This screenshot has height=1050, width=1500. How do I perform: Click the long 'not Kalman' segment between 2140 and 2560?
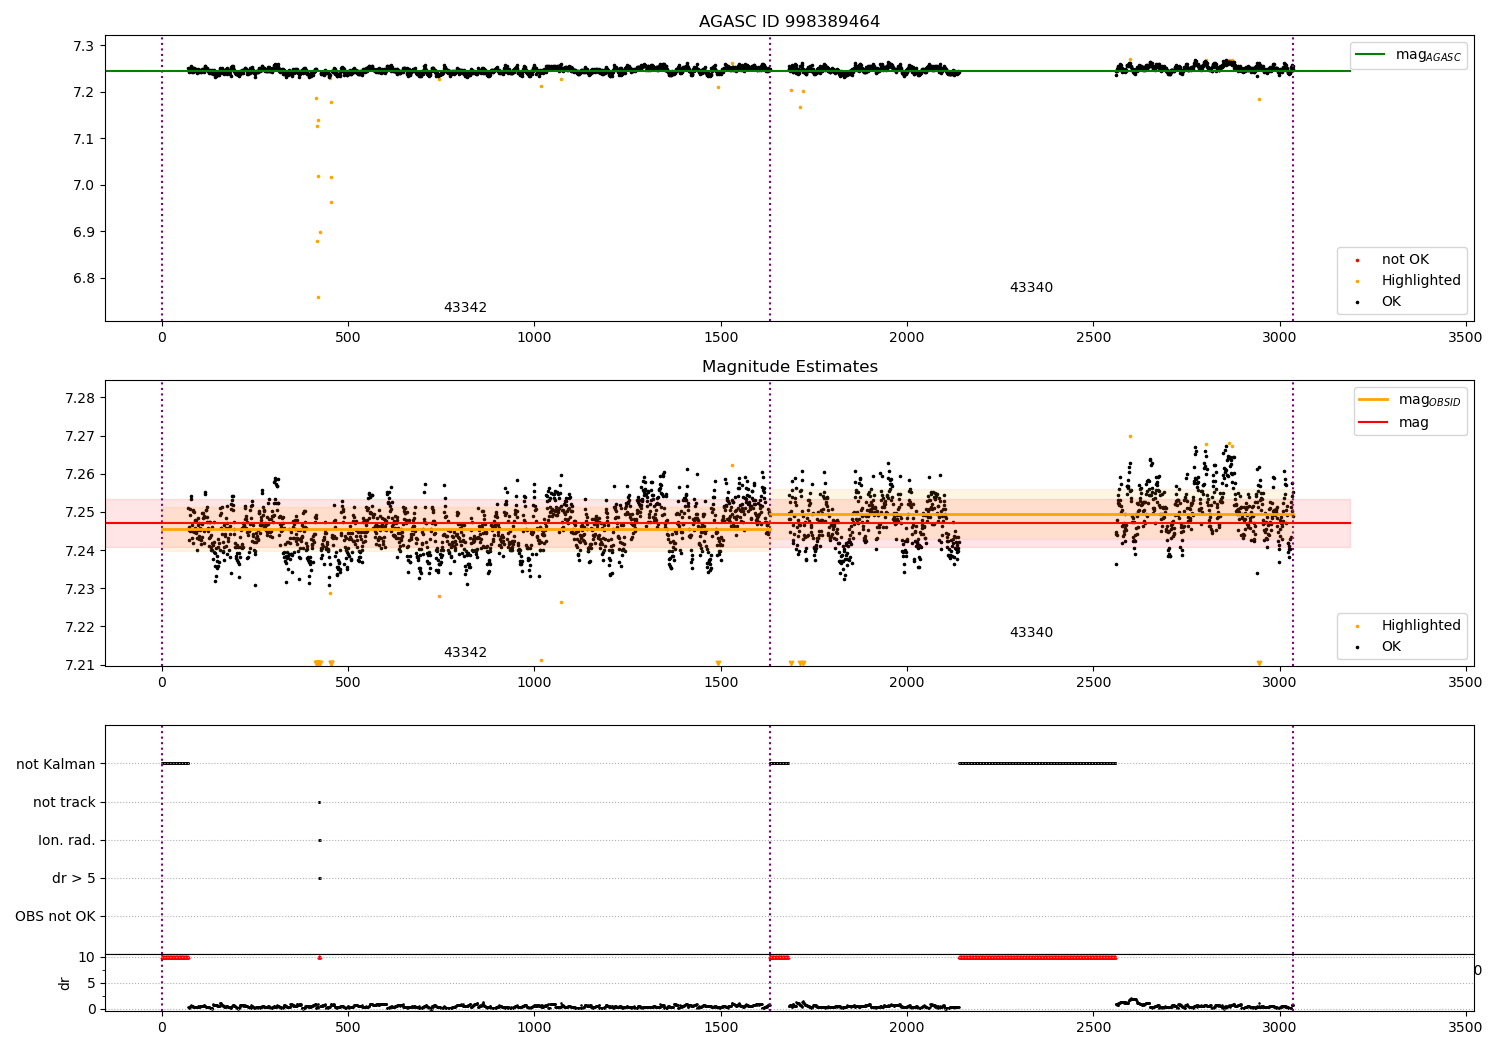coord(1037,764)
